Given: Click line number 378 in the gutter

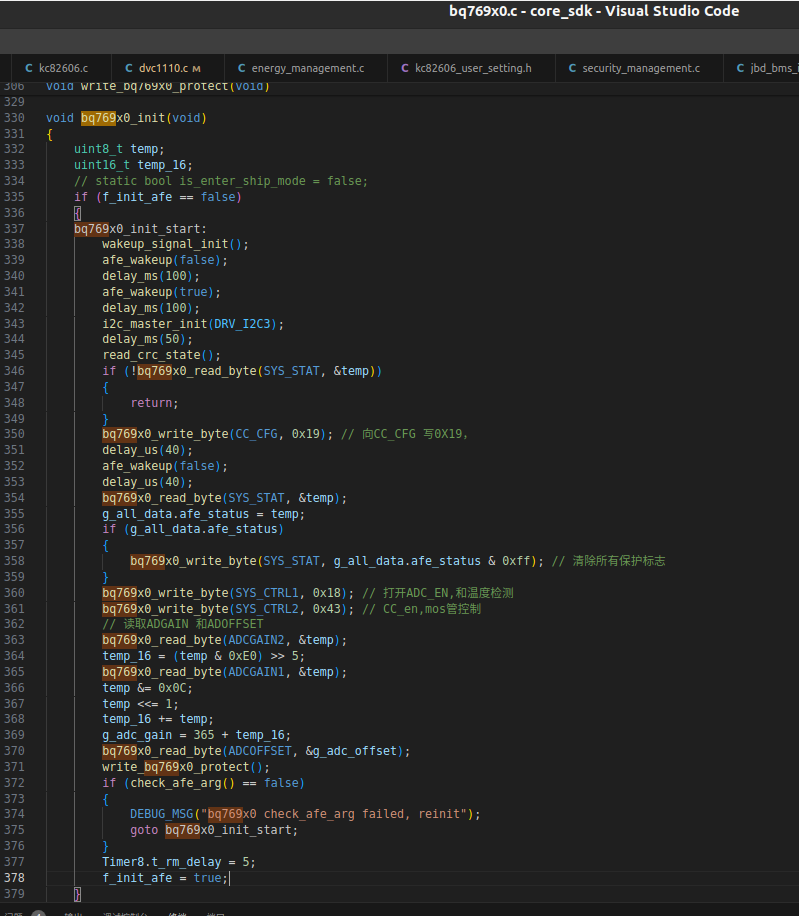Looking at the screenshot, I should point(14,877).
